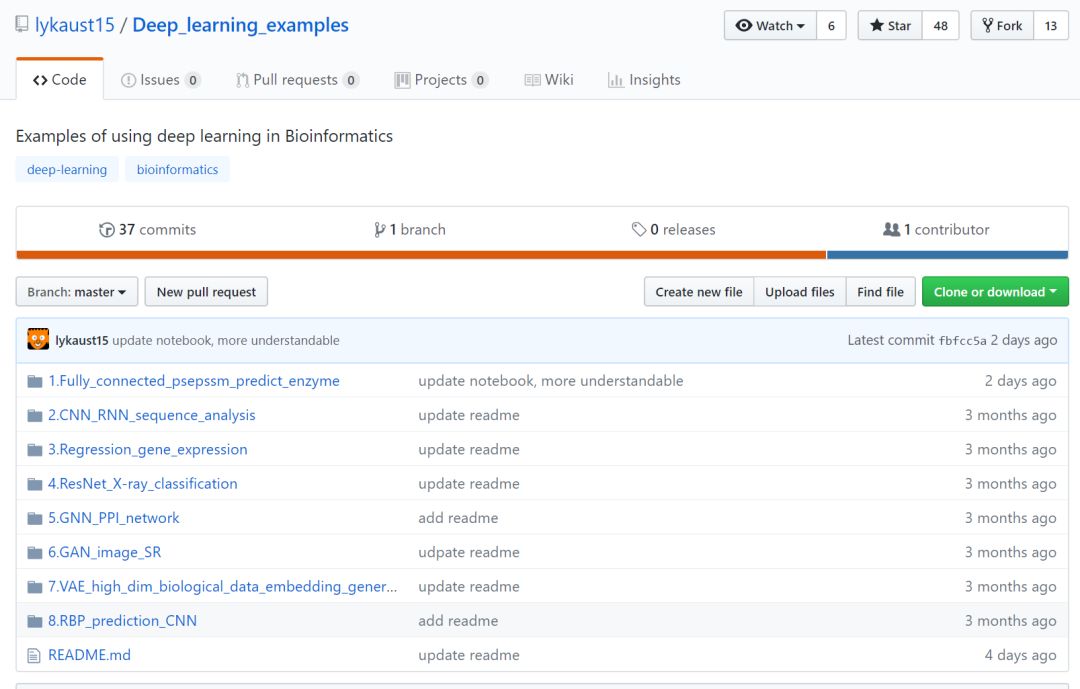Click the README.md file icon
Screen dimensions: 1080x689
pyautogui.click(x=35, y=655)
